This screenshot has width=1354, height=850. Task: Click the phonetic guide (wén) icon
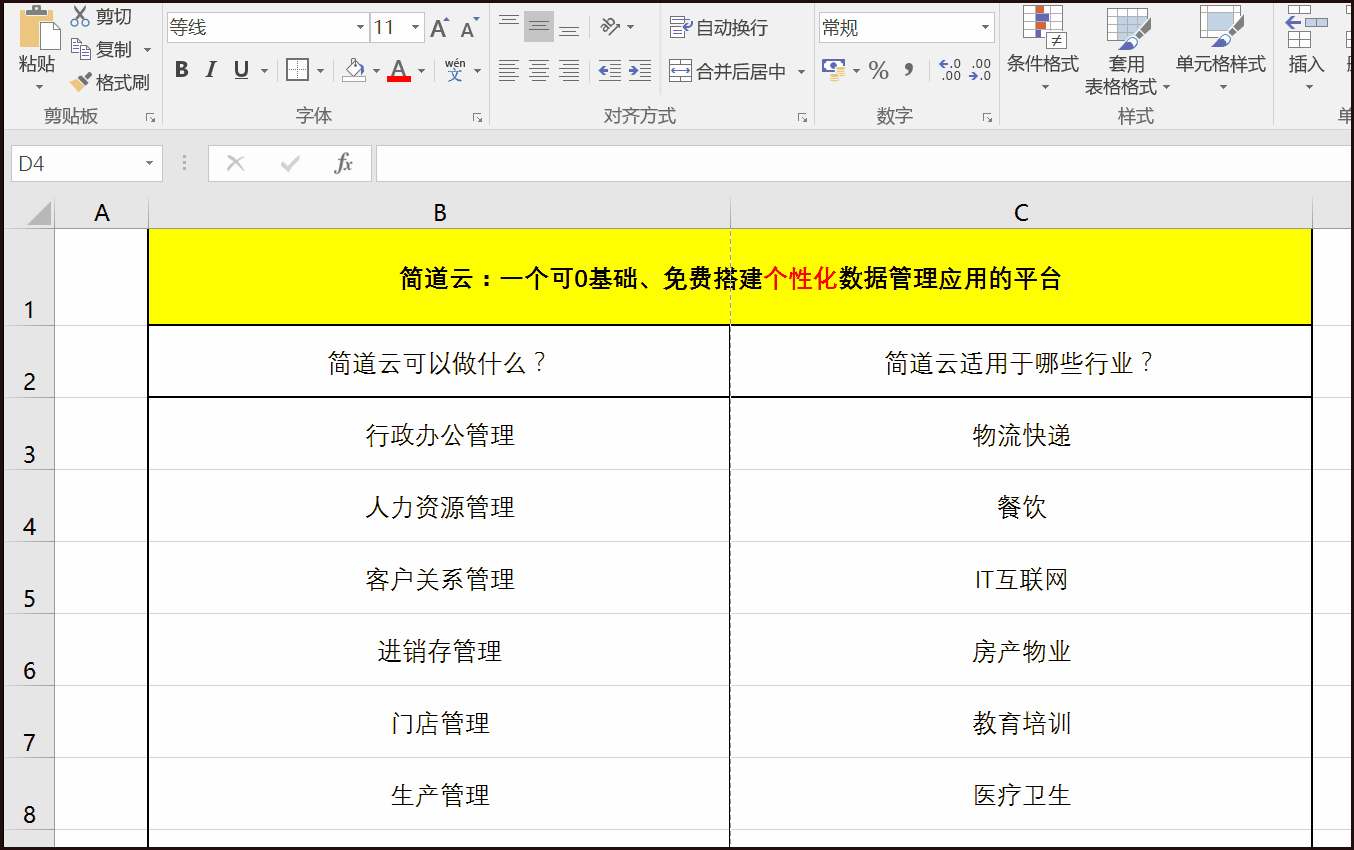[455, 70]
